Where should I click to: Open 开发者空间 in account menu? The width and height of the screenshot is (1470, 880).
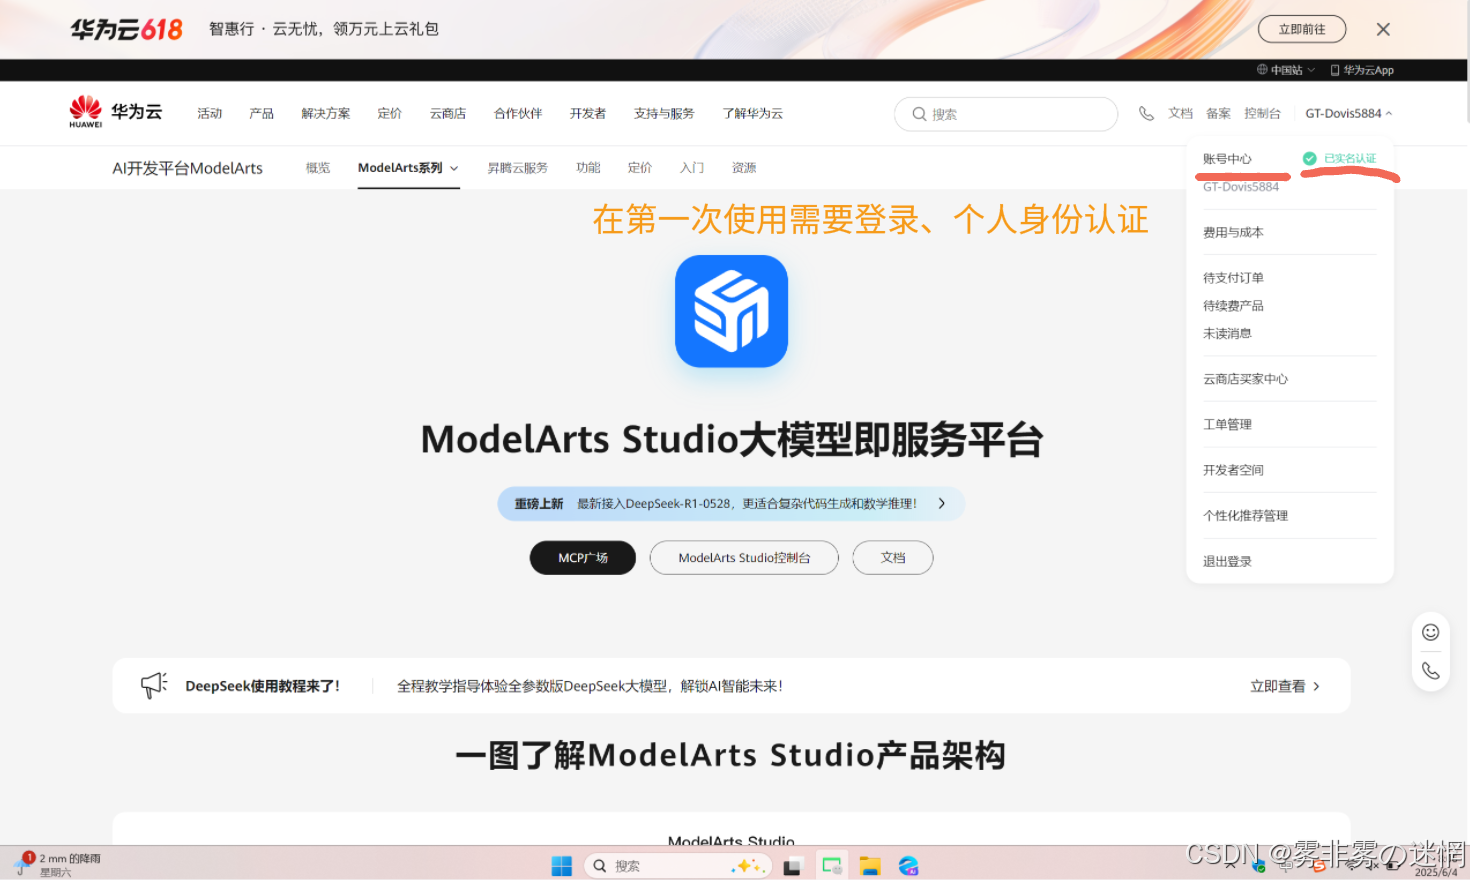[1233, 470]
